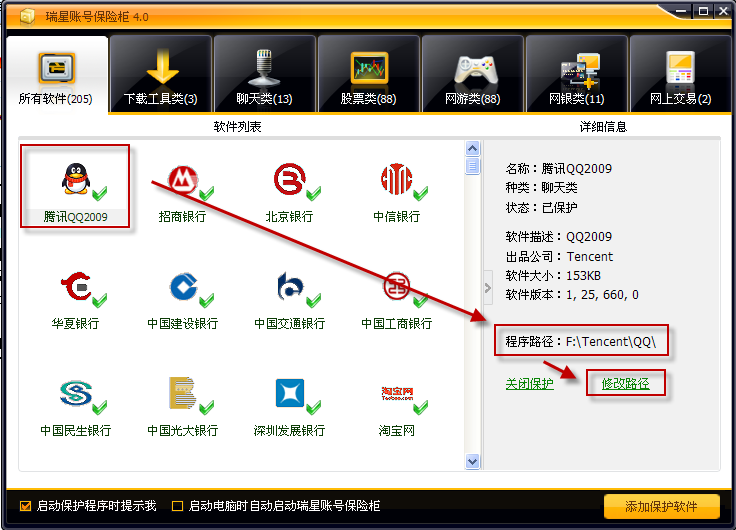Select the 腾讯QQ2009 penguin icon

[x=76, y=179]
